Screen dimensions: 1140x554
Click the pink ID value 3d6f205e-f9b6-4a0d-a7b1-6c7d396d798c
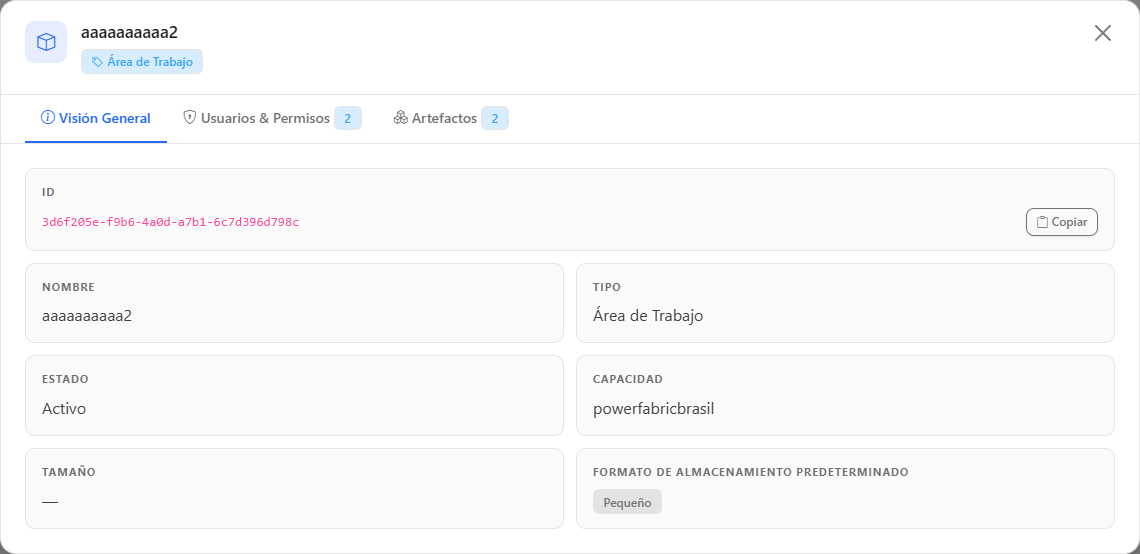[170, 222]
